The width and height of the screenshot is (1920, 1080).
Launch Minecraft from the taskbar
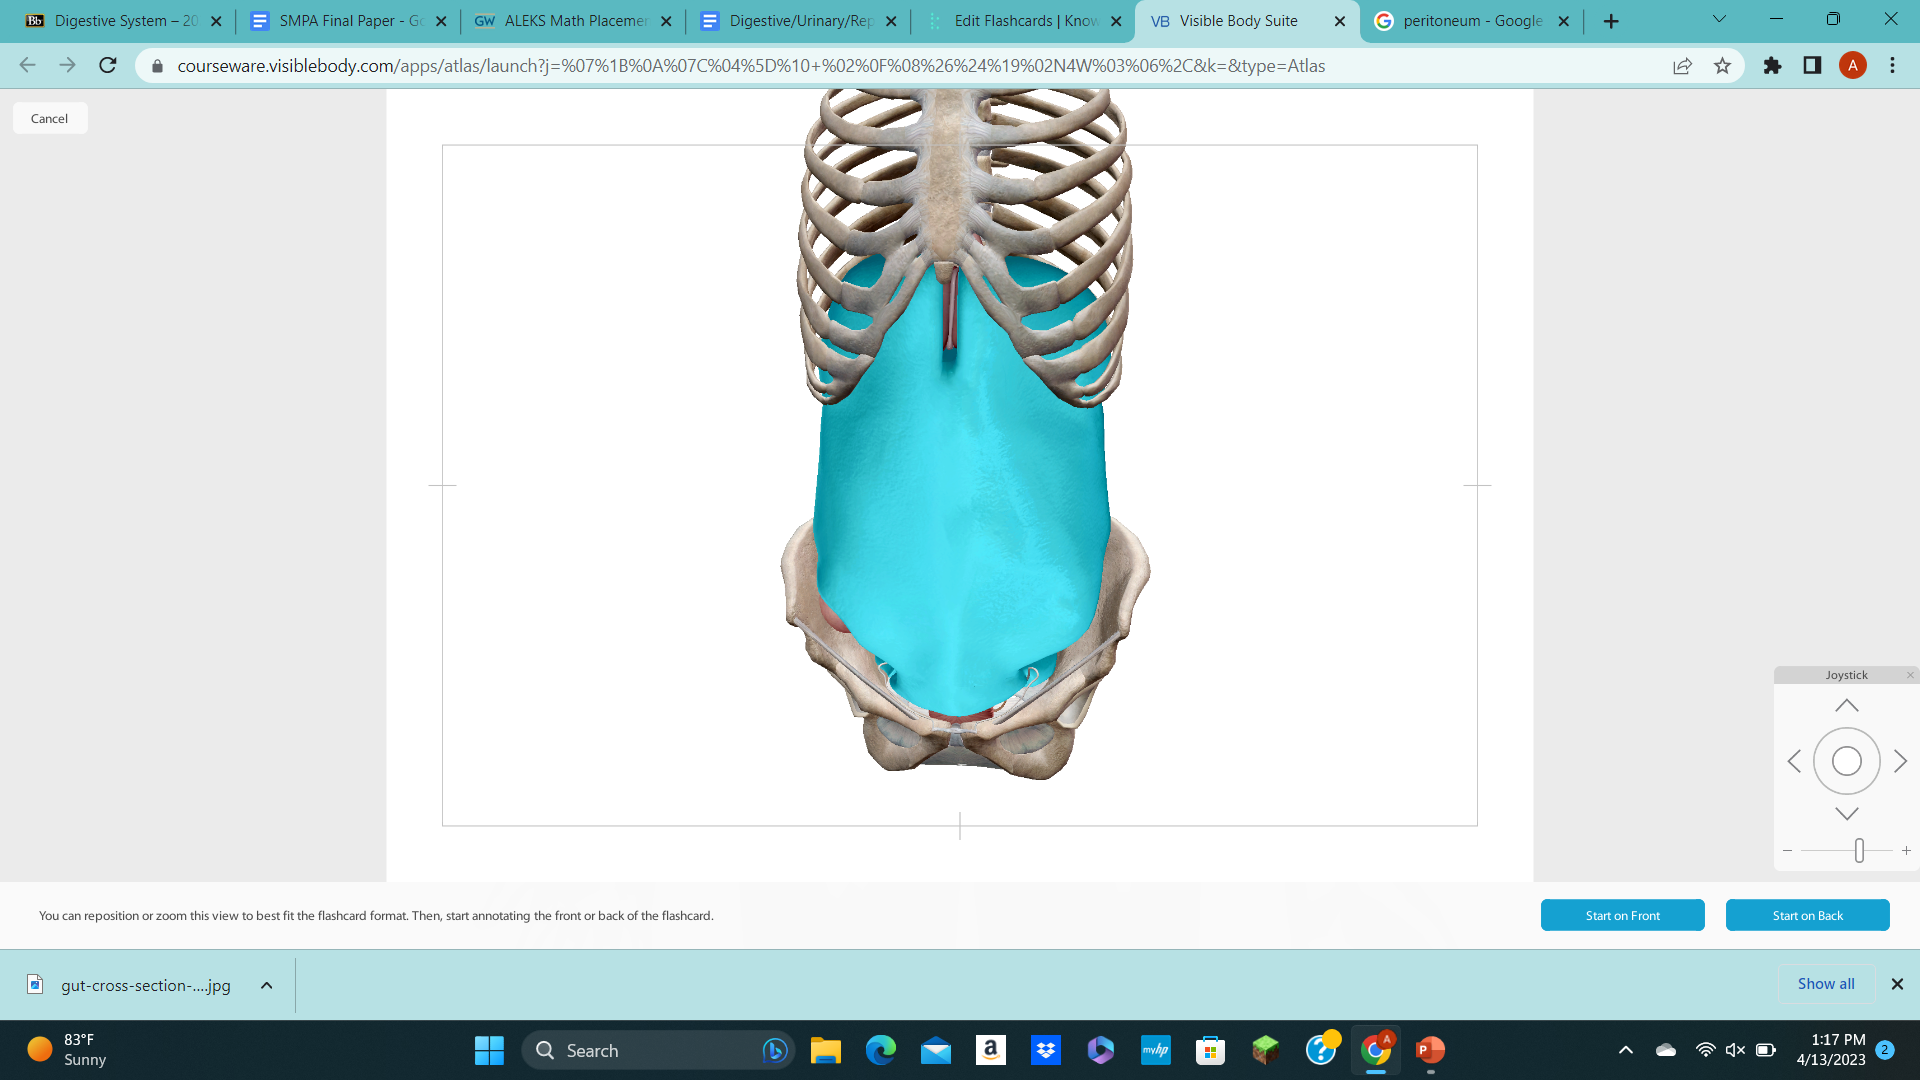[x=1265, y=1050]
